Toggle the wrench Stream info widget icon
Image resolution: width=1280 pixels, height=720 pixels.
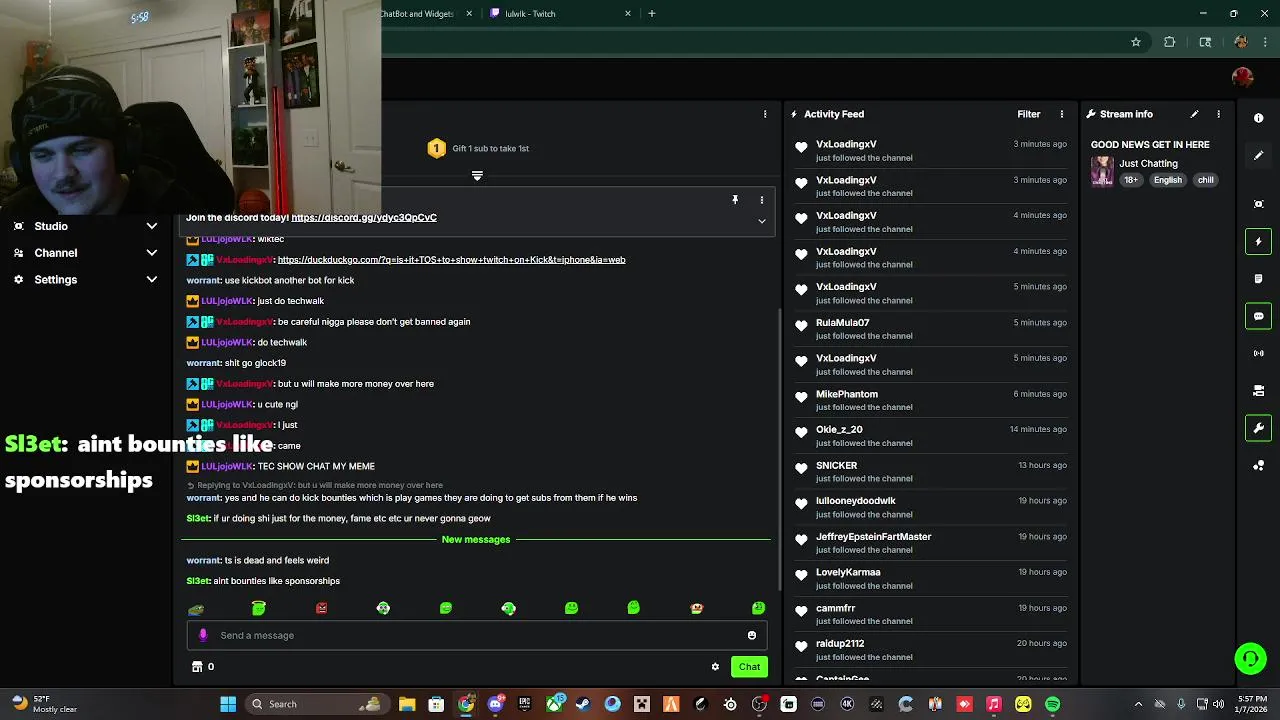[x=1258, y=428]
